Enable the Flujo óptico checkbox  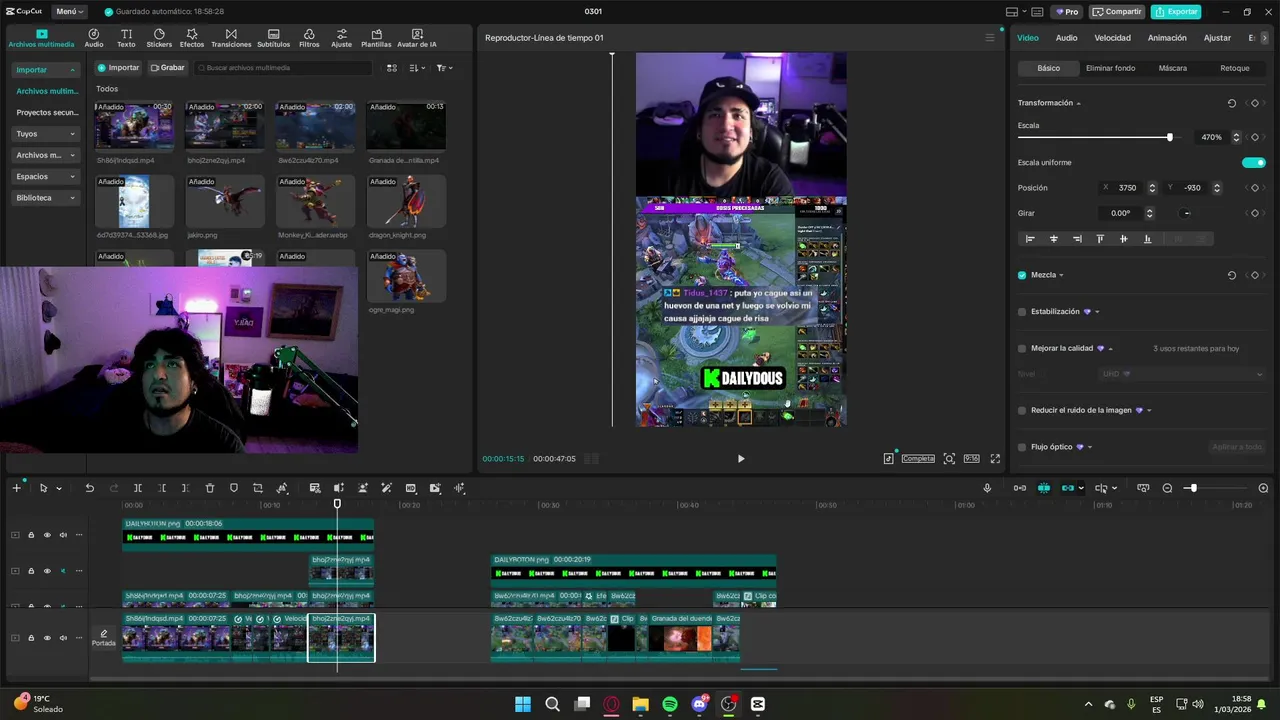click(x=1022, y=447)
